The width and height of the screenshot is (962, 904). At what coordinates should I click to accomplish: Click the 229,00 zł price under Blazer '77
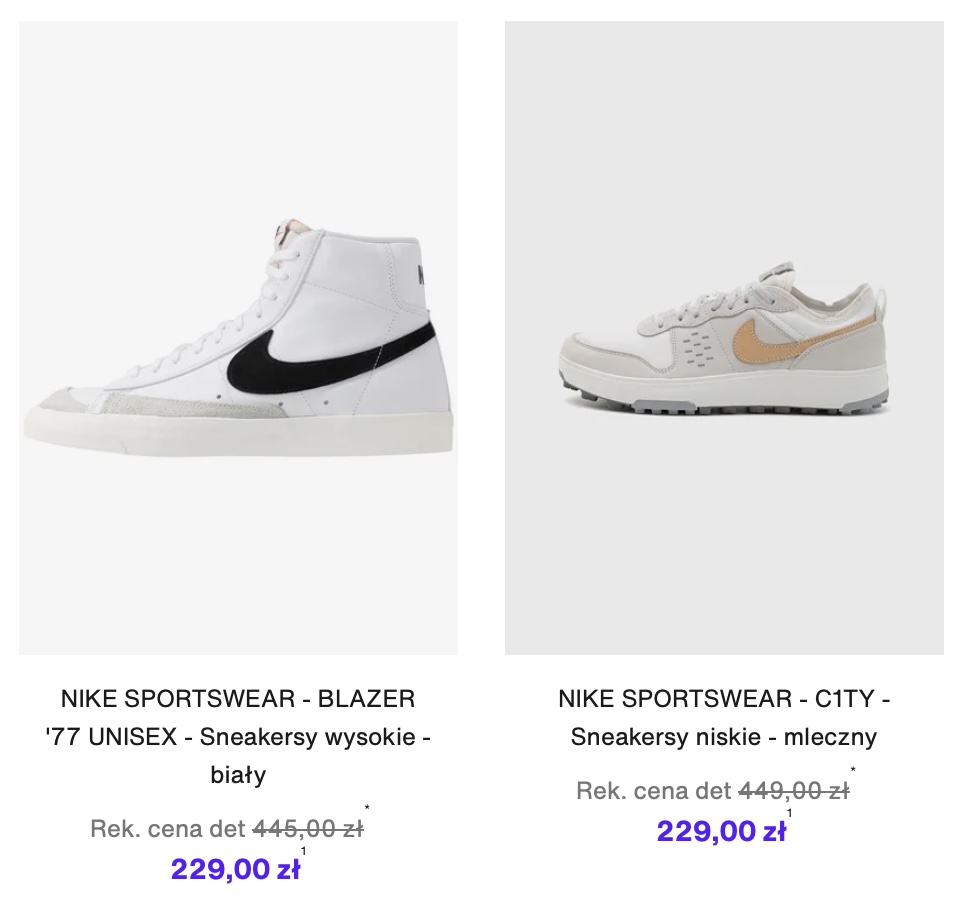235,869
